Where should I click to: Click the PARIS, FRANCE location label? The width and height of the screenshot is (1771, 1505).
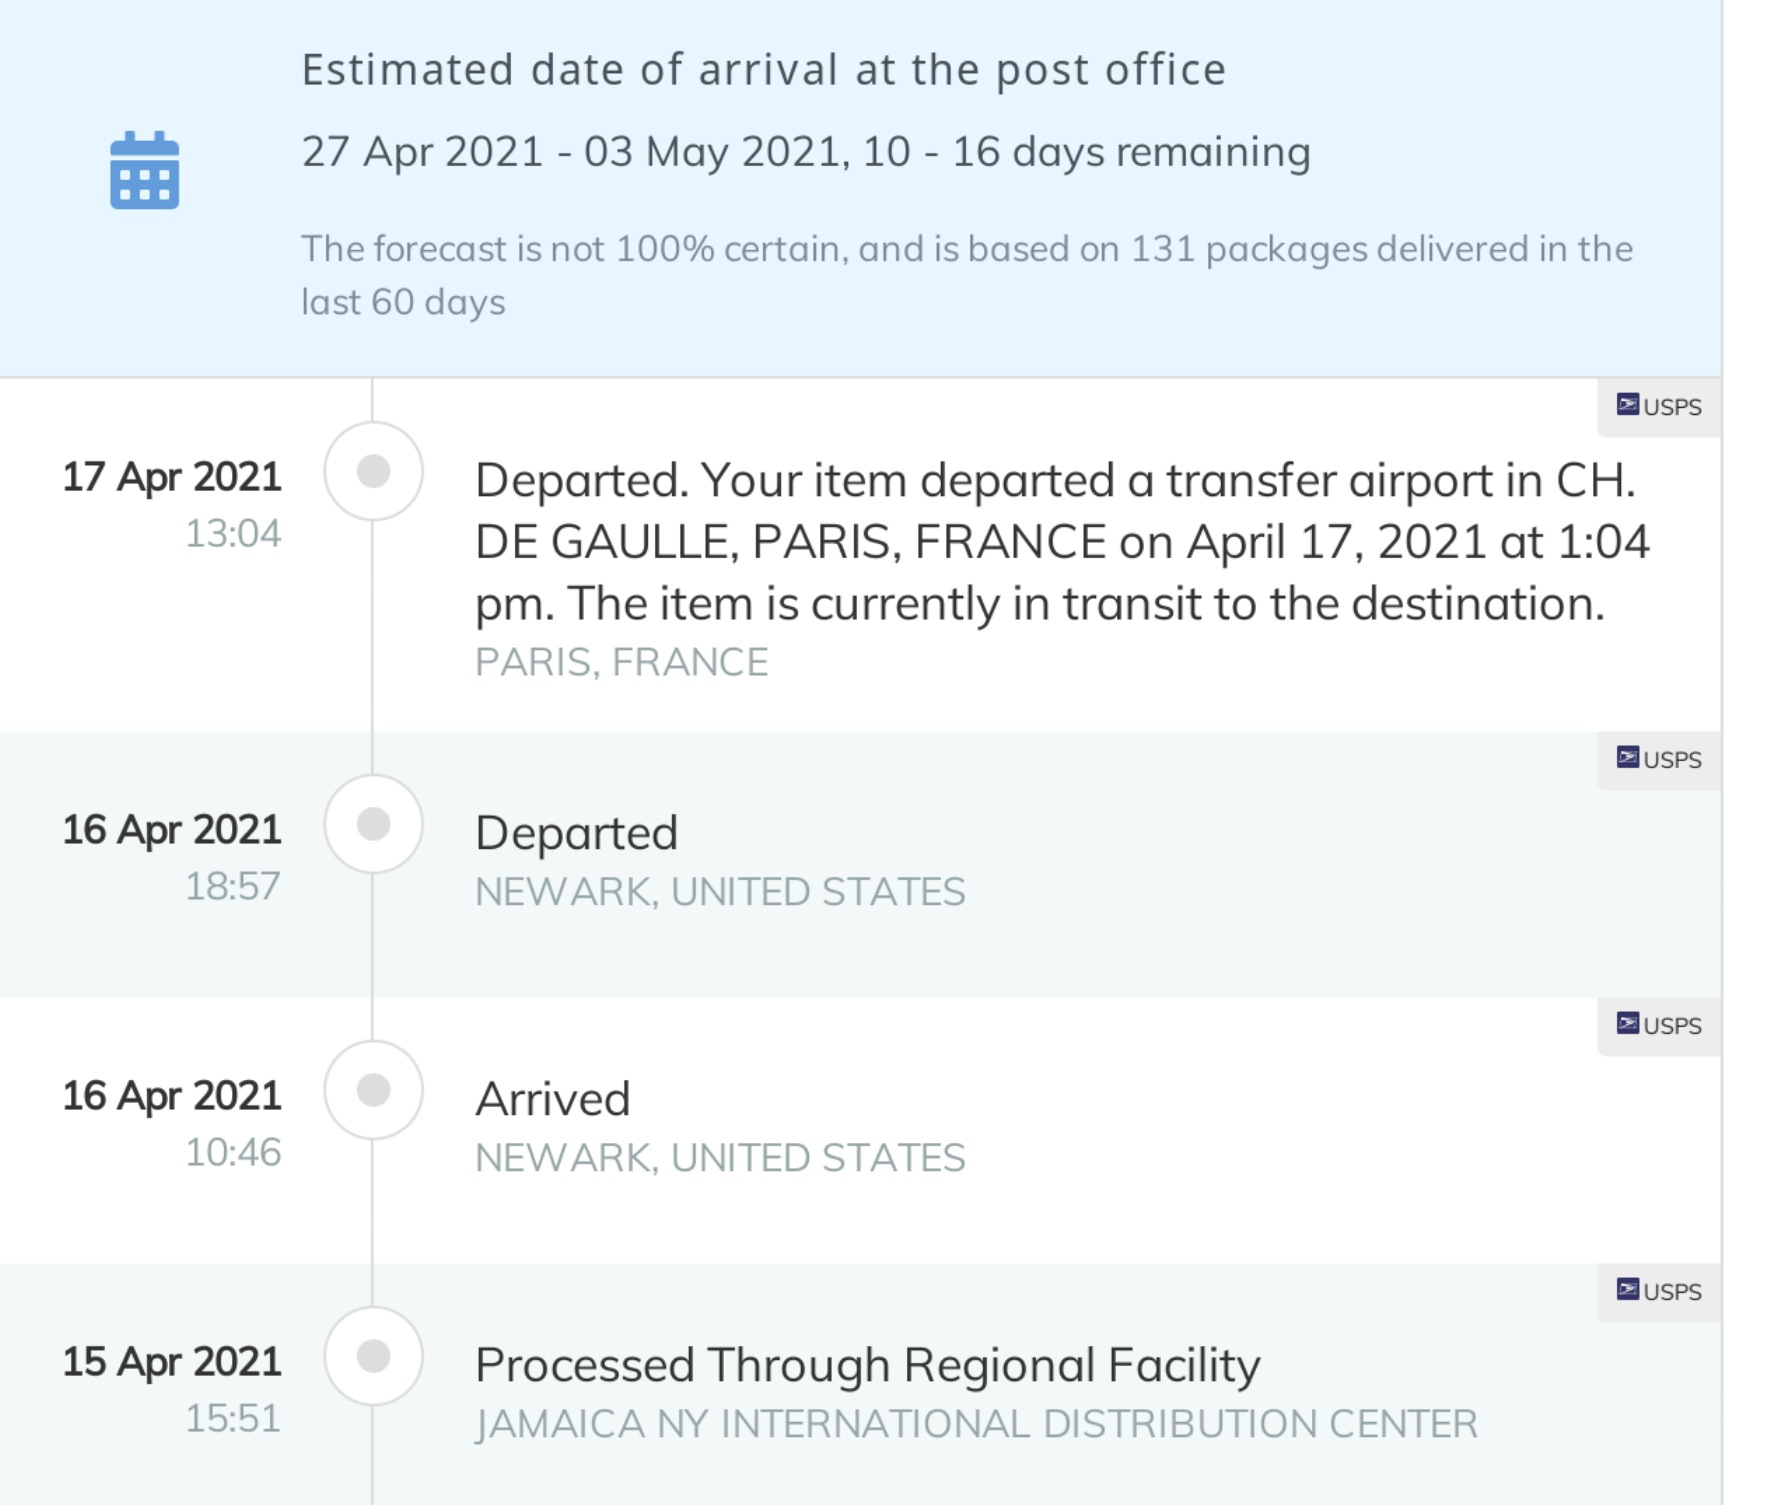(x=621, y=662)
